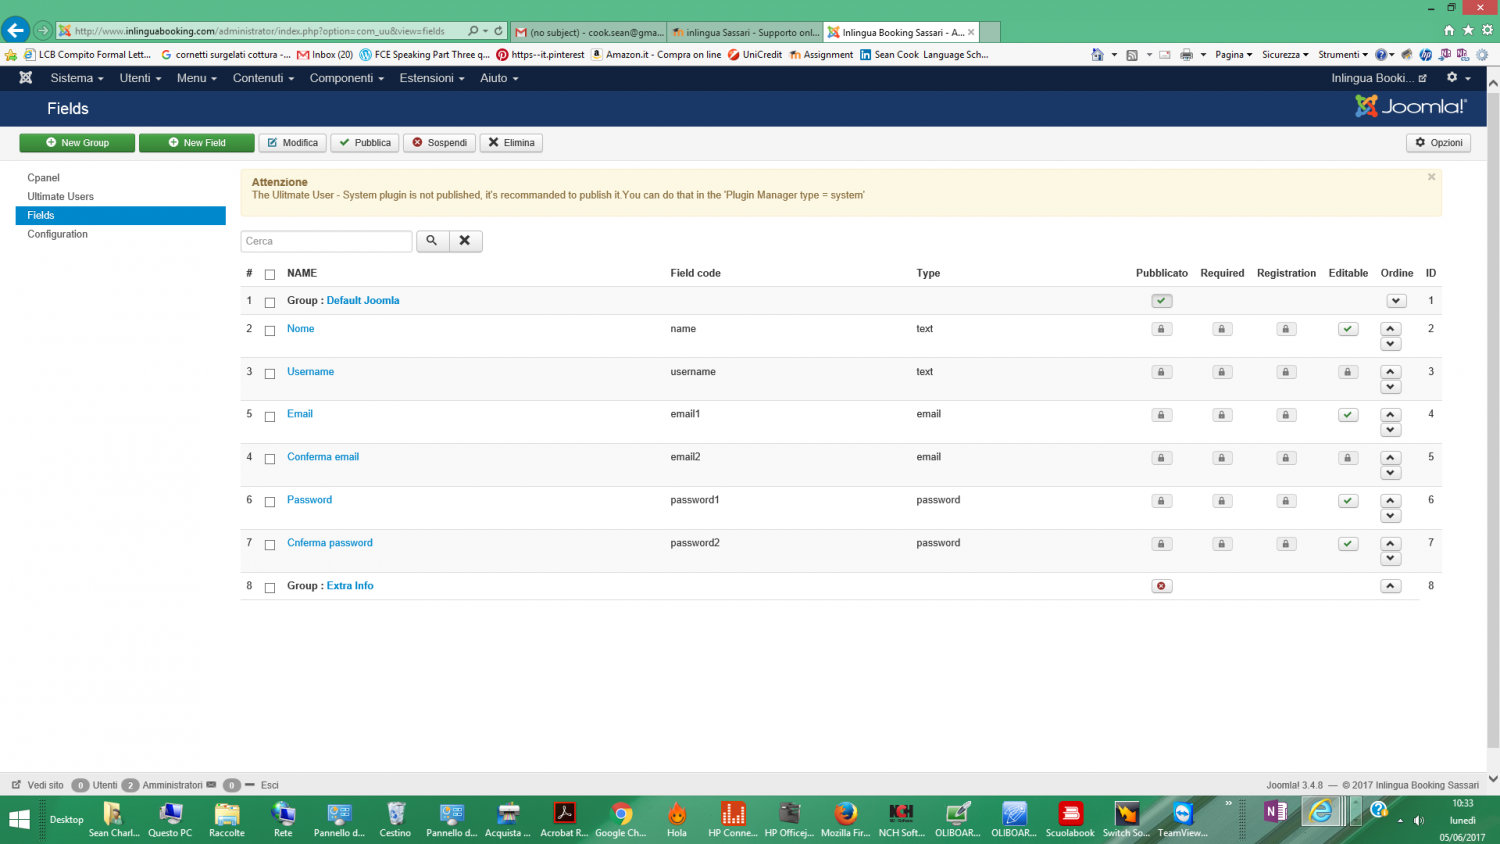
Task: Dismiss the Attenzione warning message
Action: pos(1431,177)
